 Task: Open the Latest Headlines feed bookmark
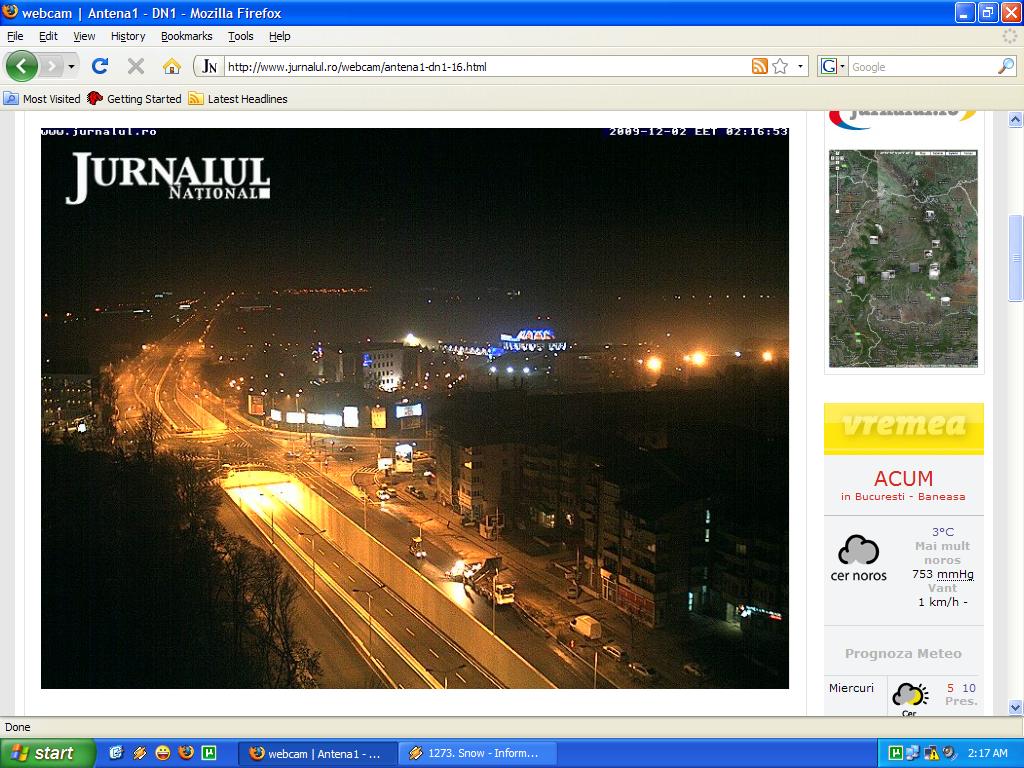coord(238,99)
